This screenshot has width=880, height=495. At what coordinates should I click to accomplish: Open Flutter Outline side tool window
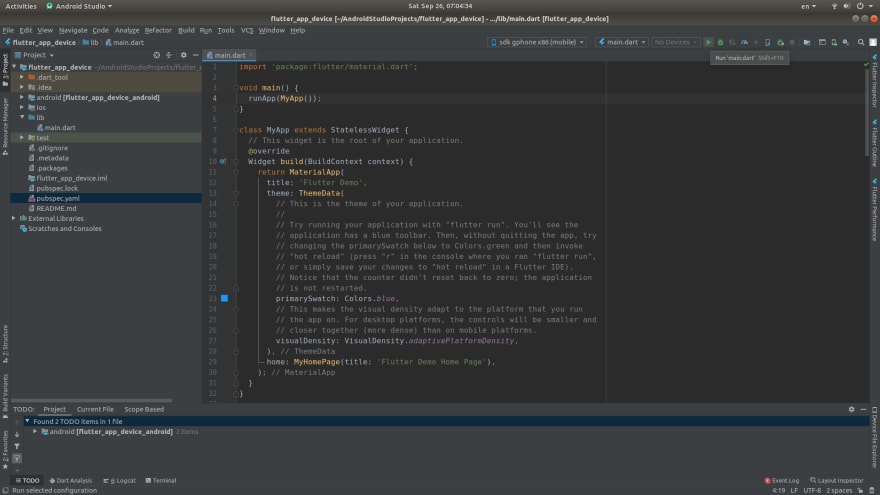874,144
